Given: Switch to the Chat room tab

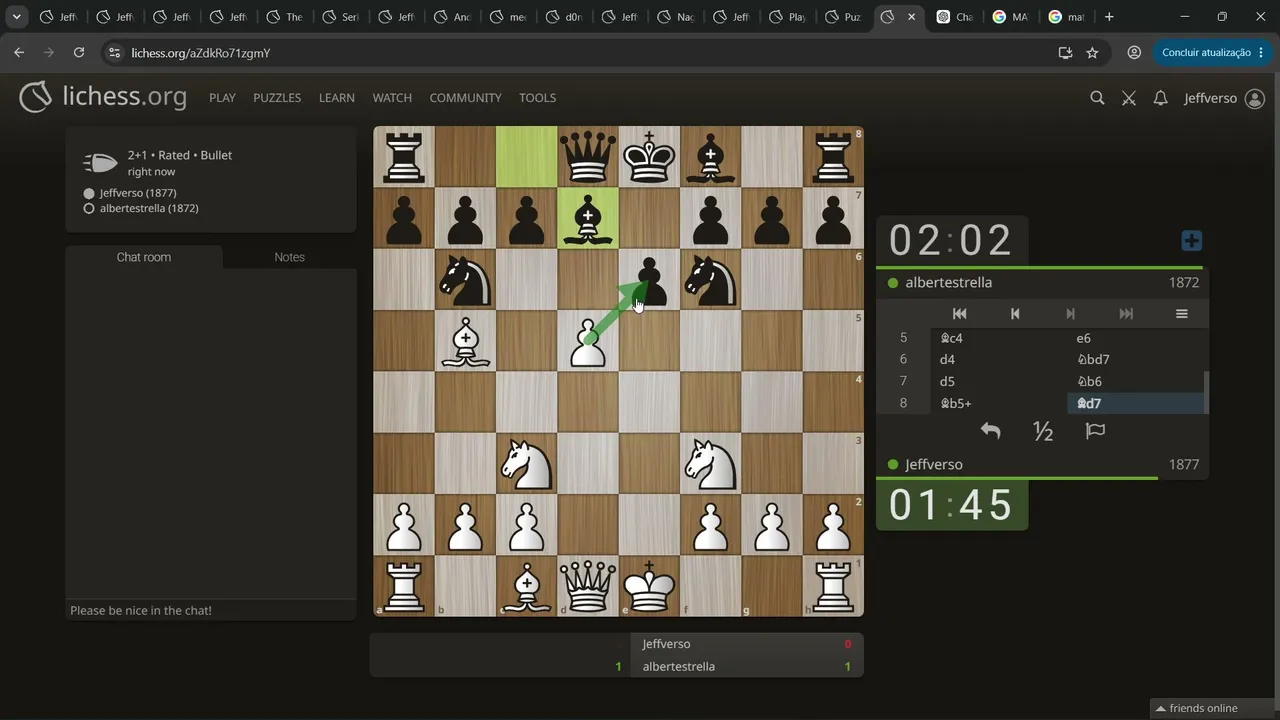Looking at the screenshot, I should 144,257.
